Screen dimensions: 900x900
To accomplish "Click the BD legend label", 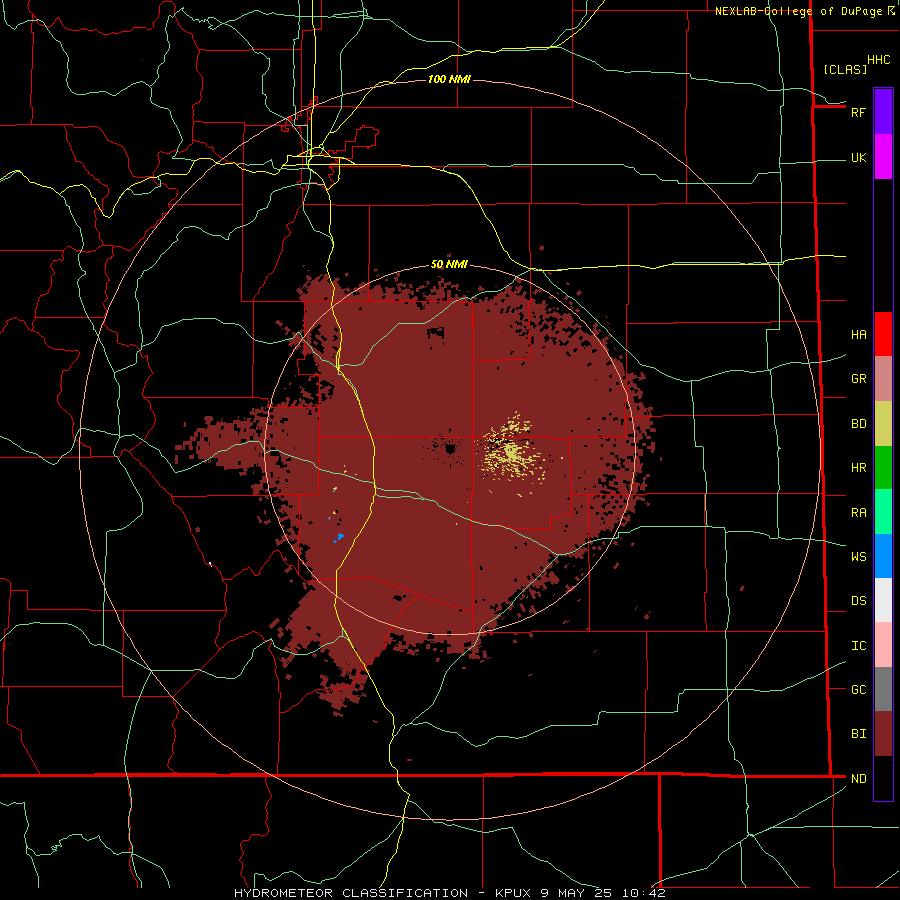I will click(858, 424).
